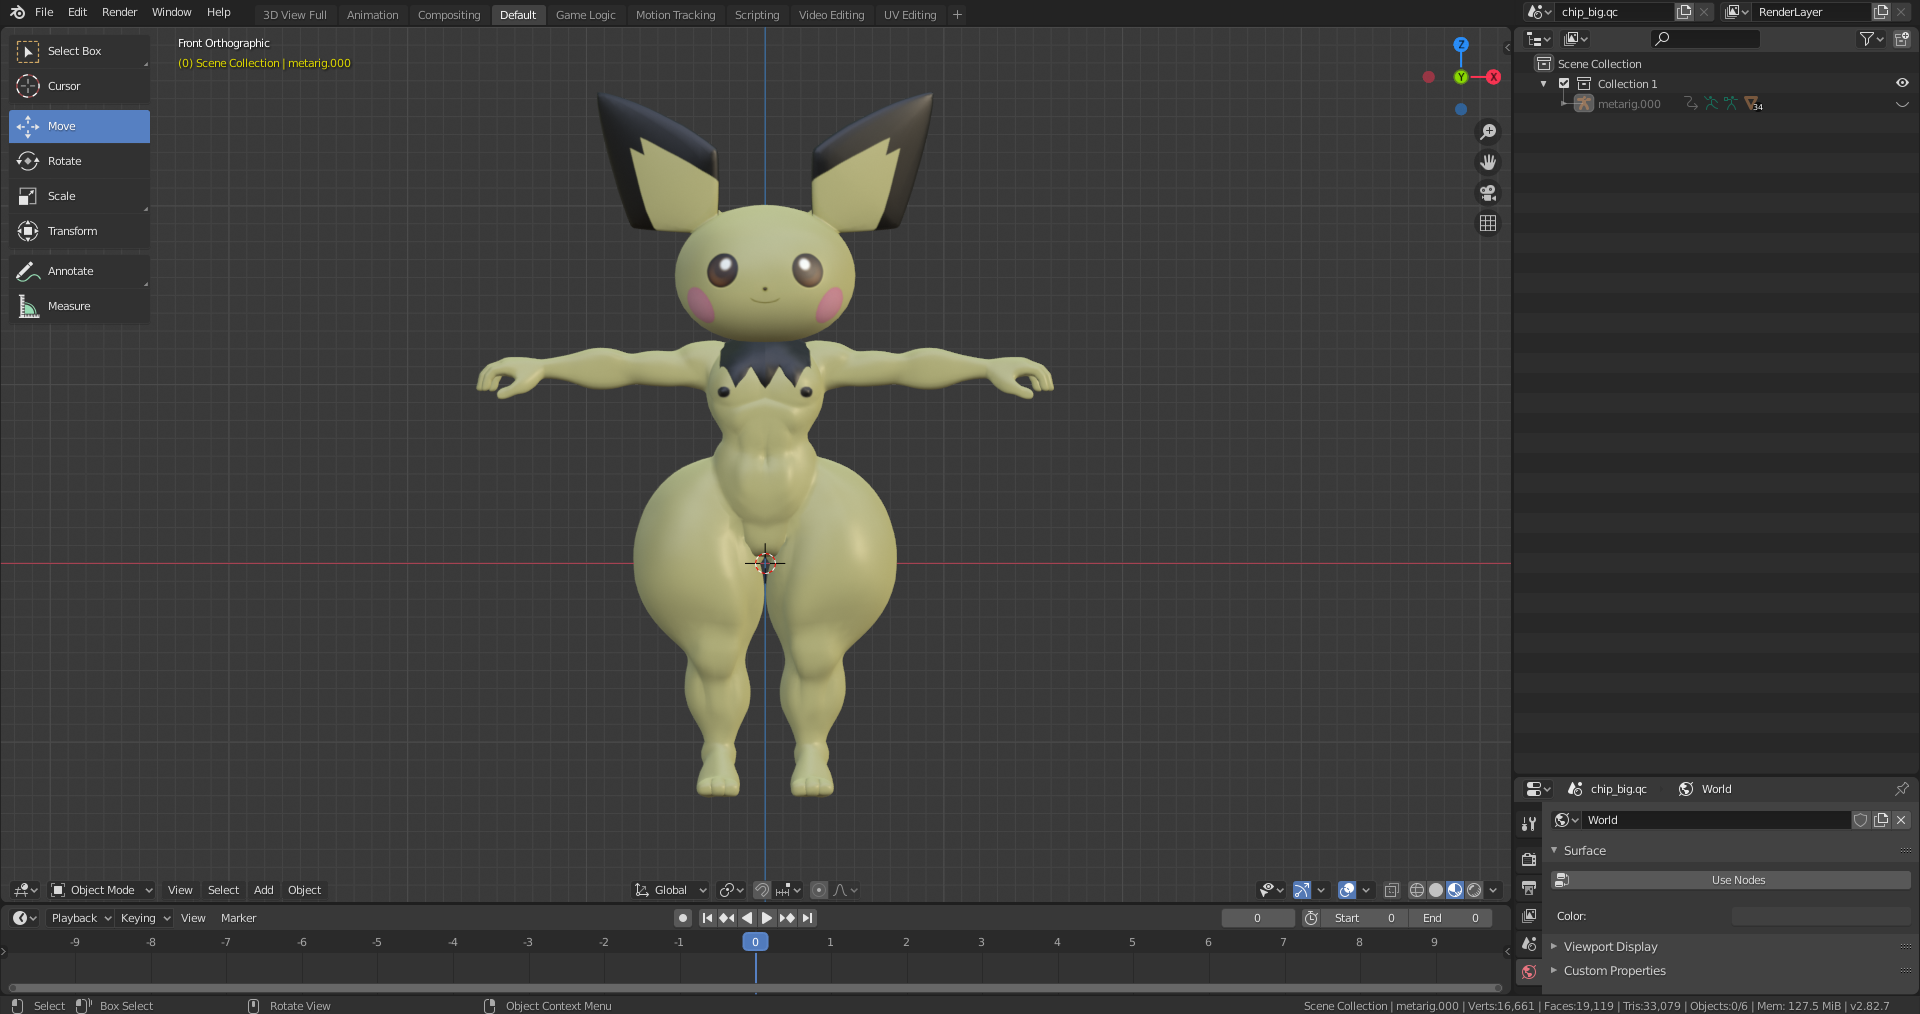Open Scene properties tab
This screenshot has height=1014, width=1920.
point(1529,944)
